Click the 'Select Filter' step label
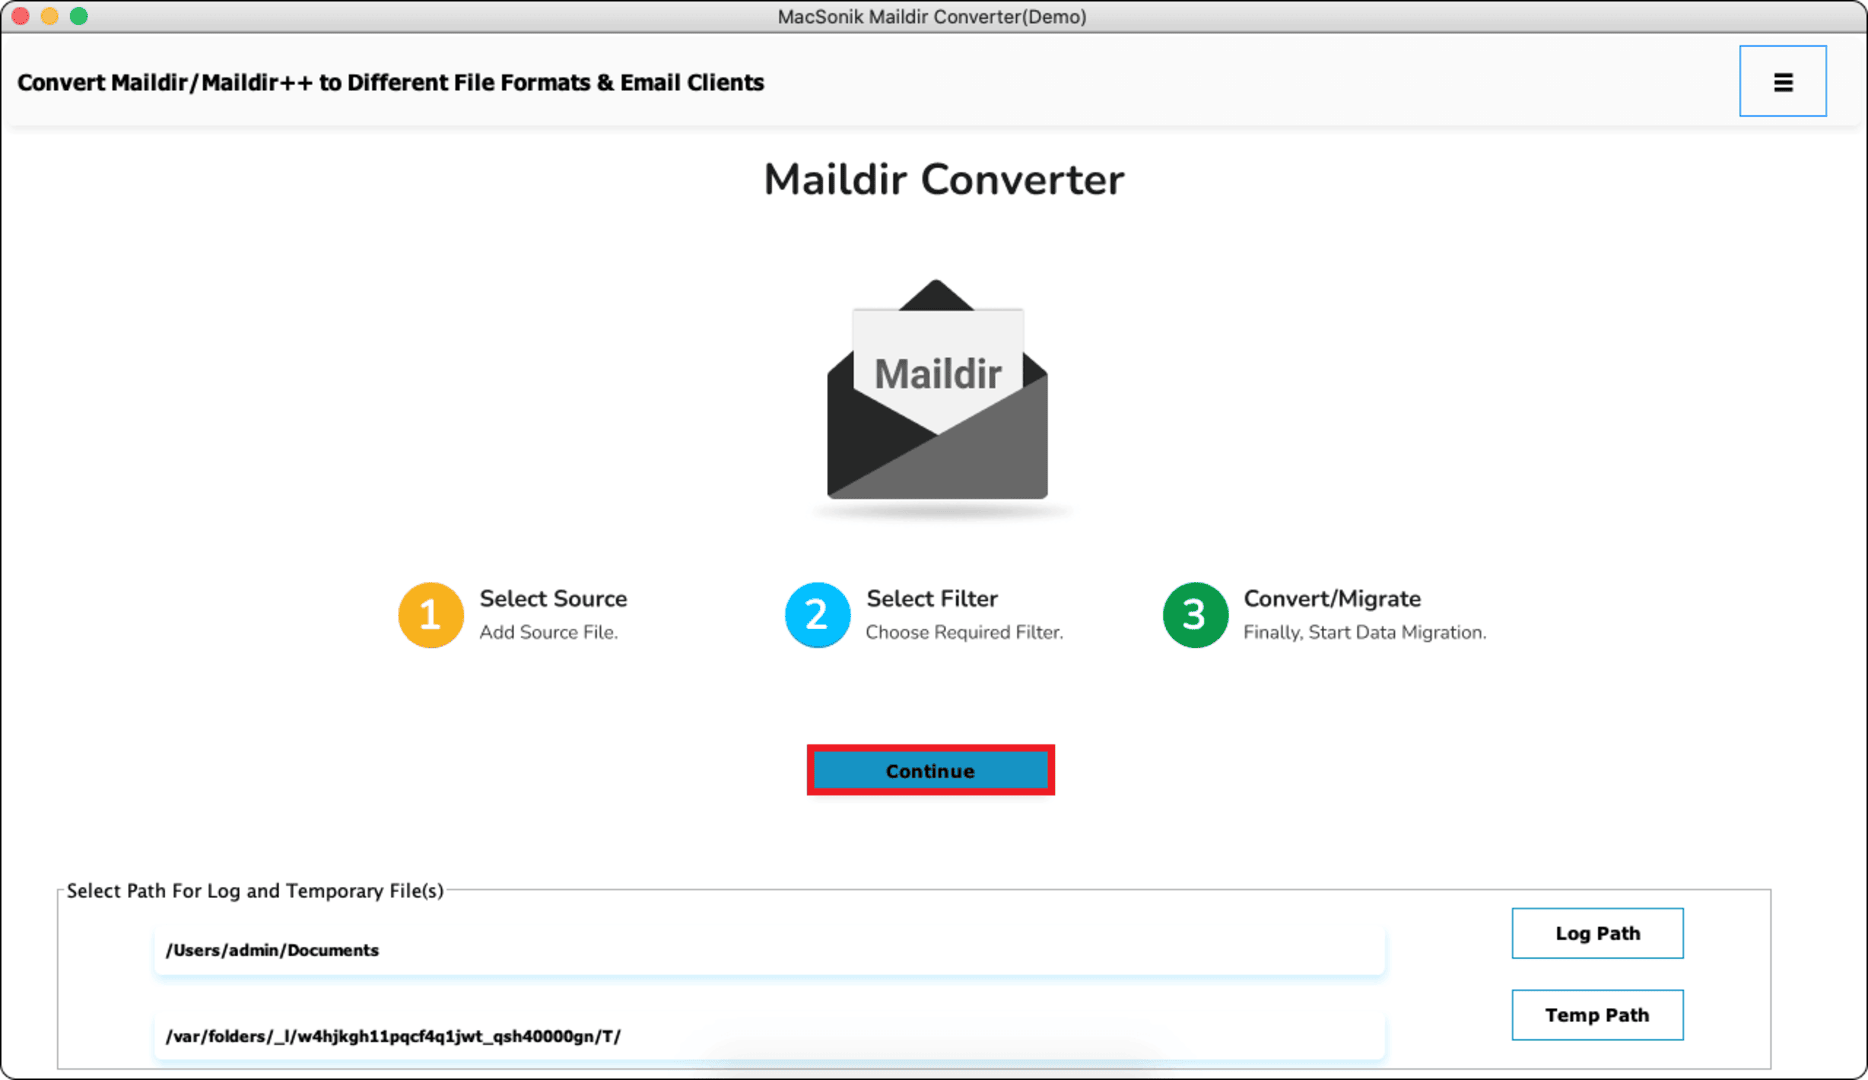Image resolution: width=1868 pixels, height=1080 pixels. coord(931,598)
